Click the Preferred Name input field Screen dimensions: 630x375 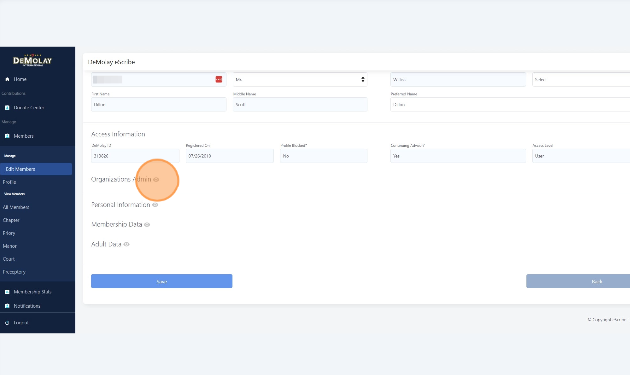(510, 105)
